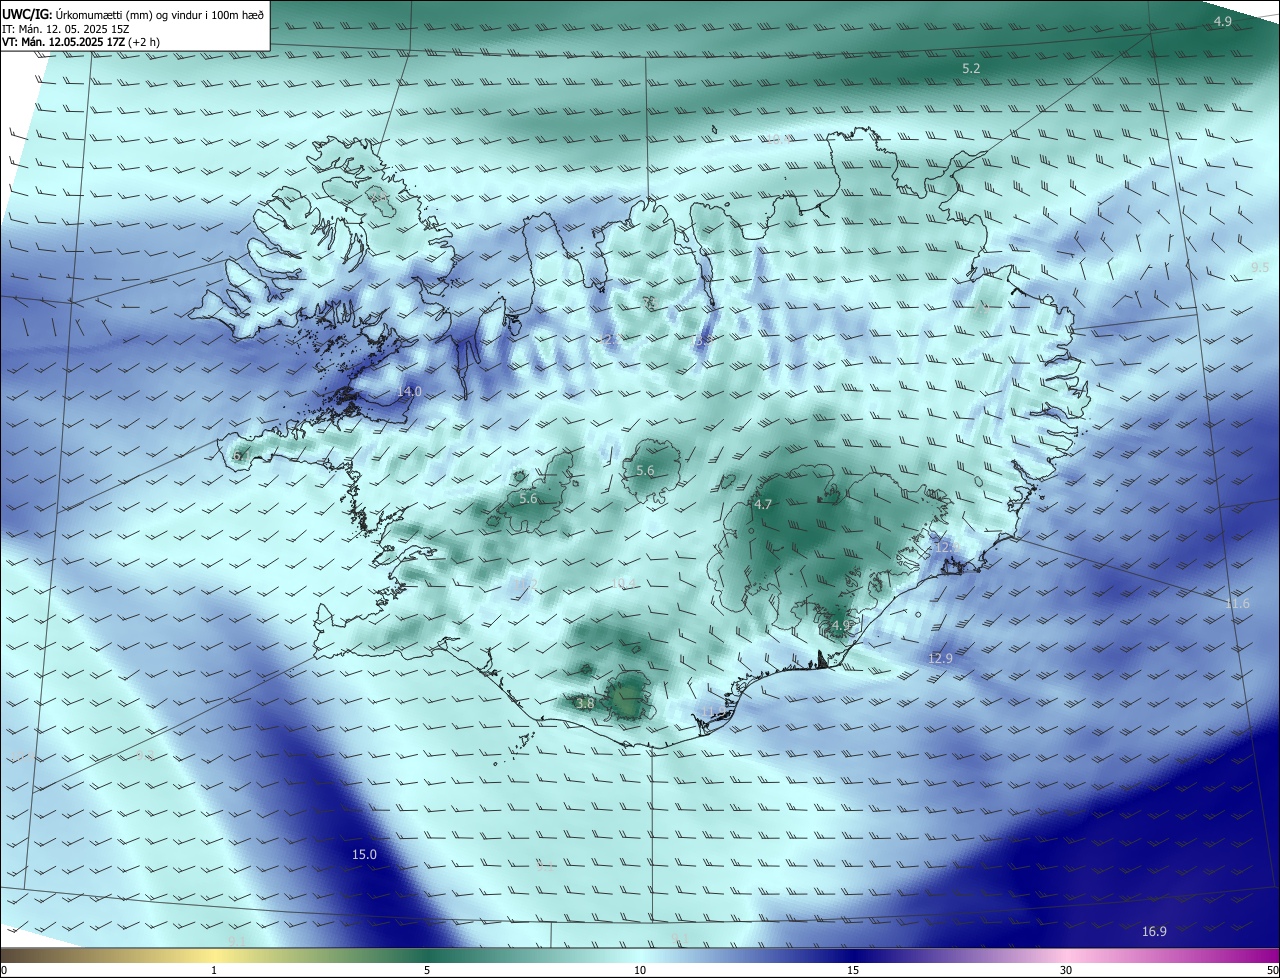
Task: Click the 12.9 value label off the coast
Action: click(x=940, y=658)
